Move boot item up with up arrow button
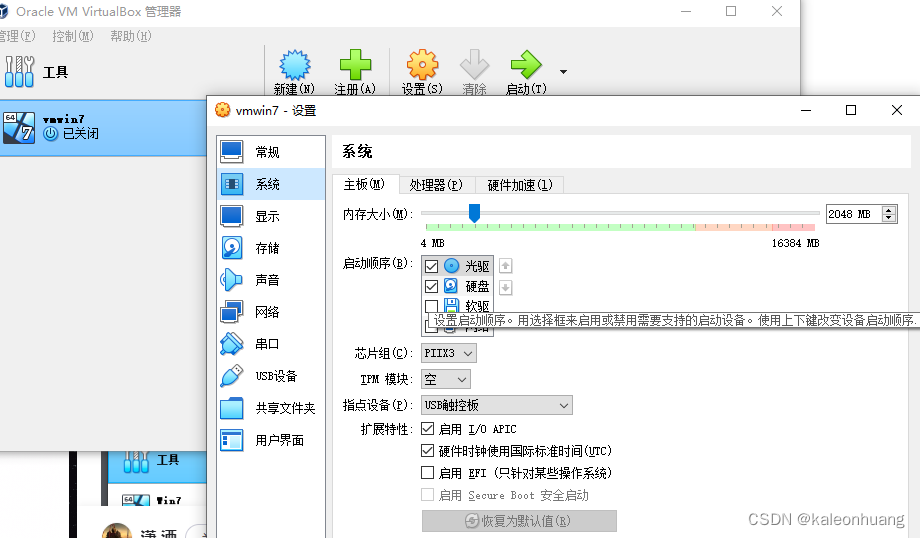920x538 pixels. [x=505, y=266]
